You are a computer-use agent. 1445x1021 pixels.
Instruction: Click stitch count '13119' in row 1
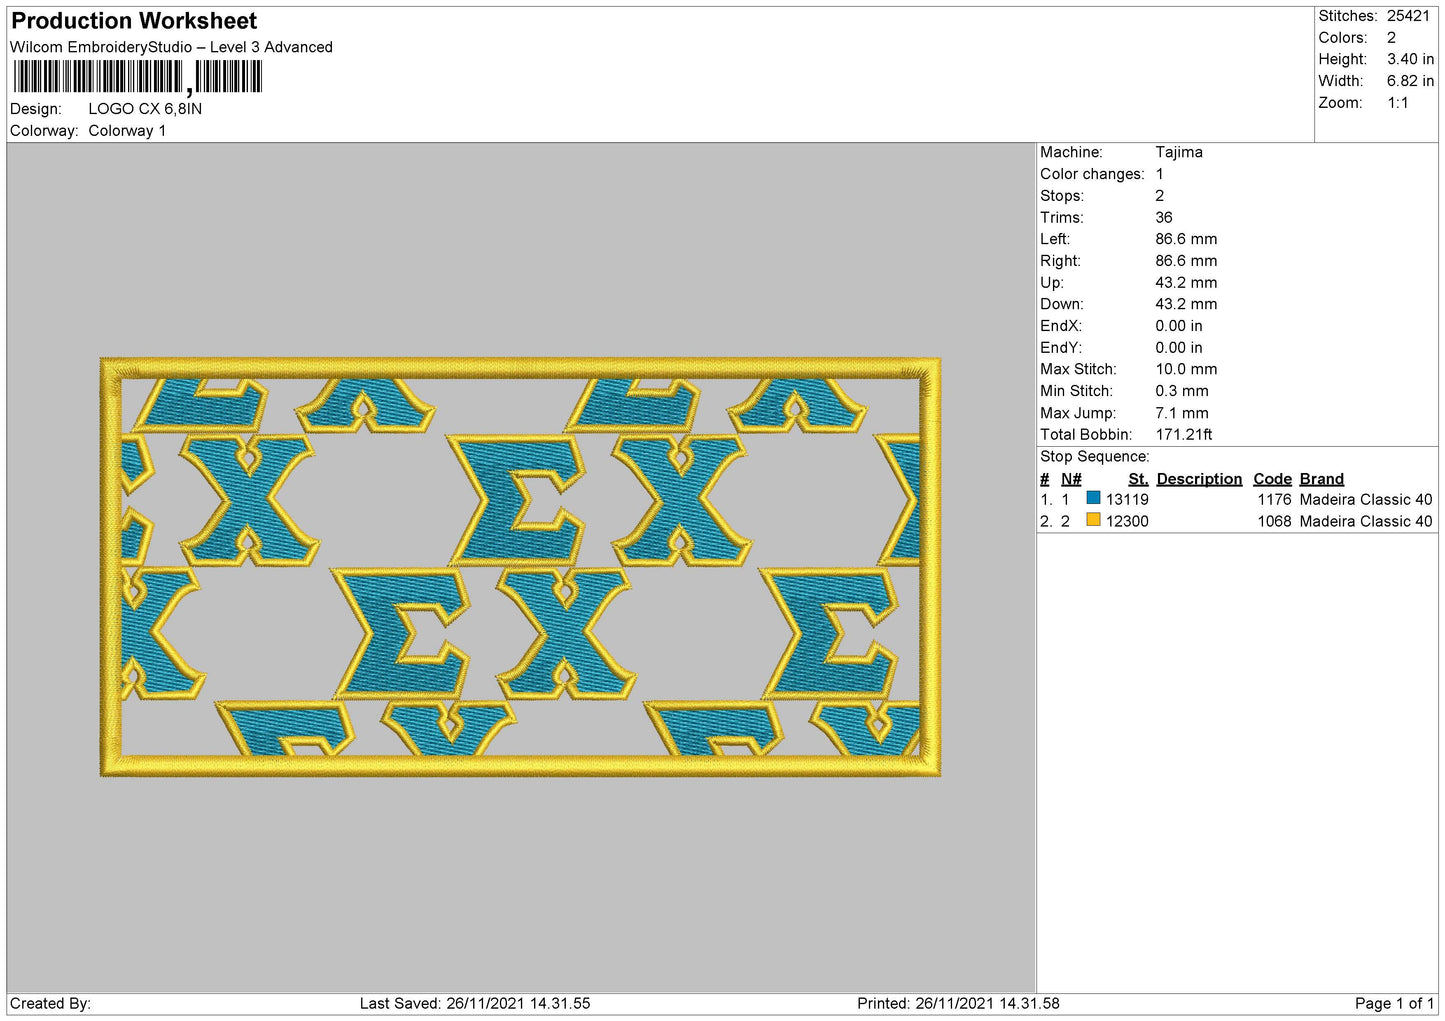pyautogui.click(x=1127, y=500)
